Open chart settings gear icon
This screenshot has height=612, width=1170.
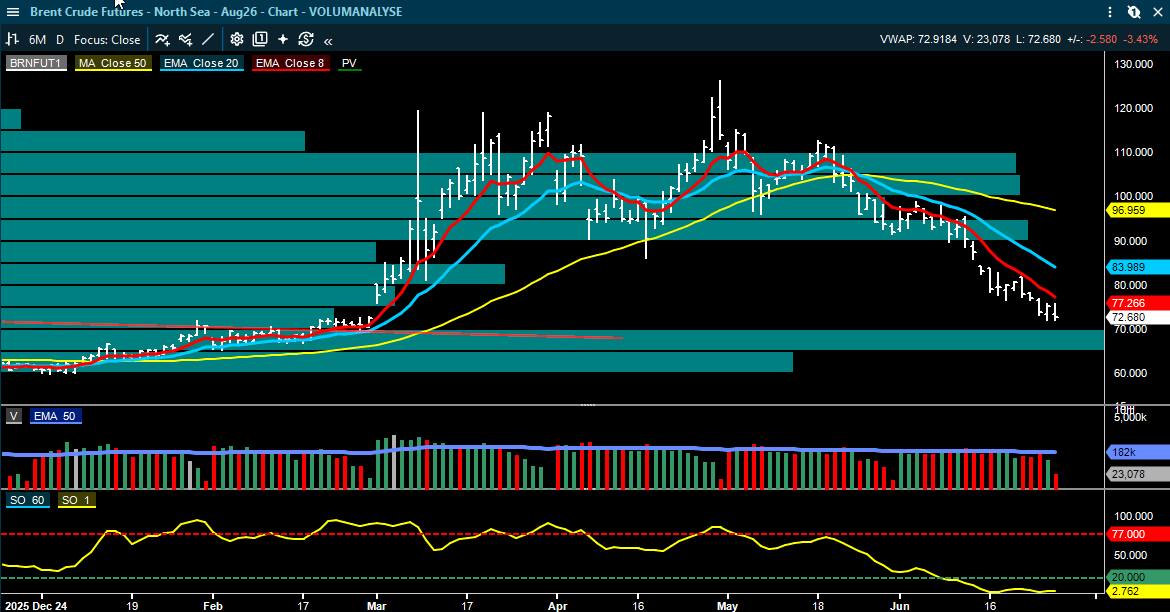(237, 40)
